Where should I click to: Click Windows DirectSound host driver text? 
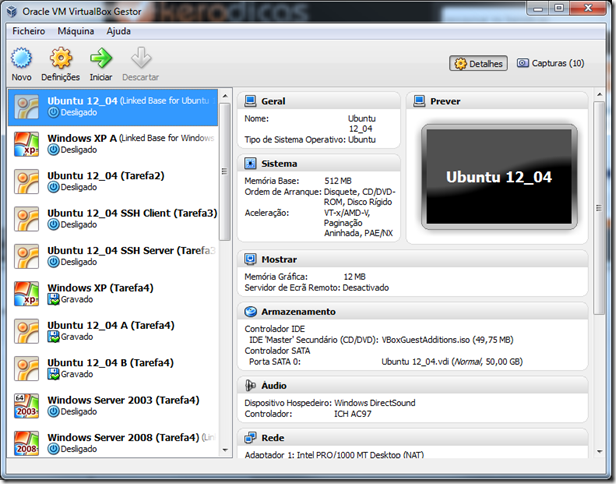(x=374, y=403)
